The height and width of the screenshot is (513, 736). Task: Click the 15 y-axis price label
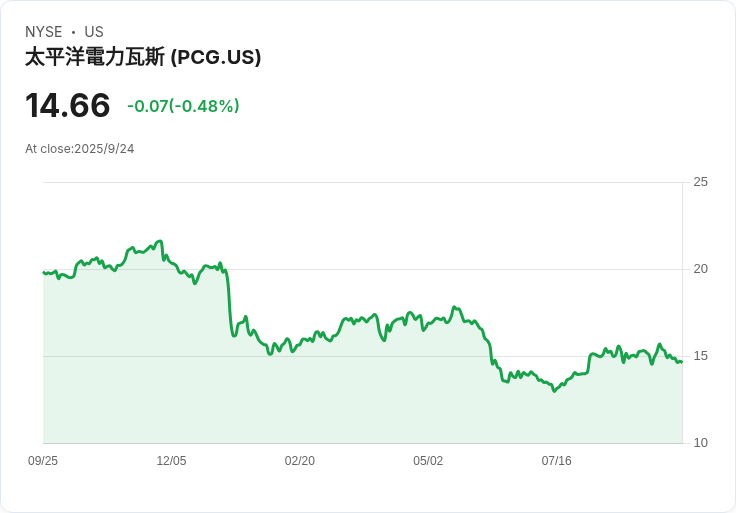pos(700,356)
